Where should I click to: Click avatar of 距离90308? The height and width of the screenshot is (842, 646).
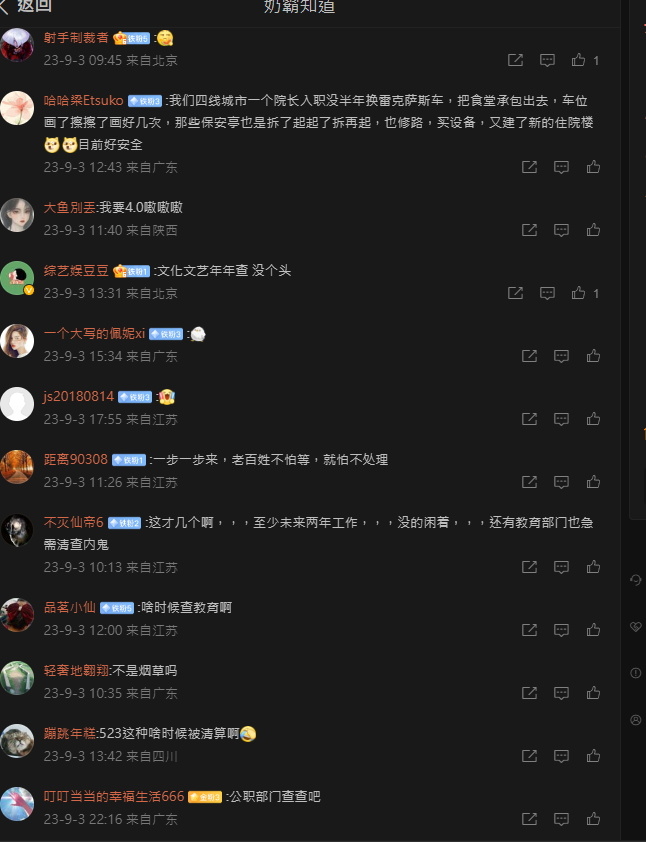tap(17, 467)
